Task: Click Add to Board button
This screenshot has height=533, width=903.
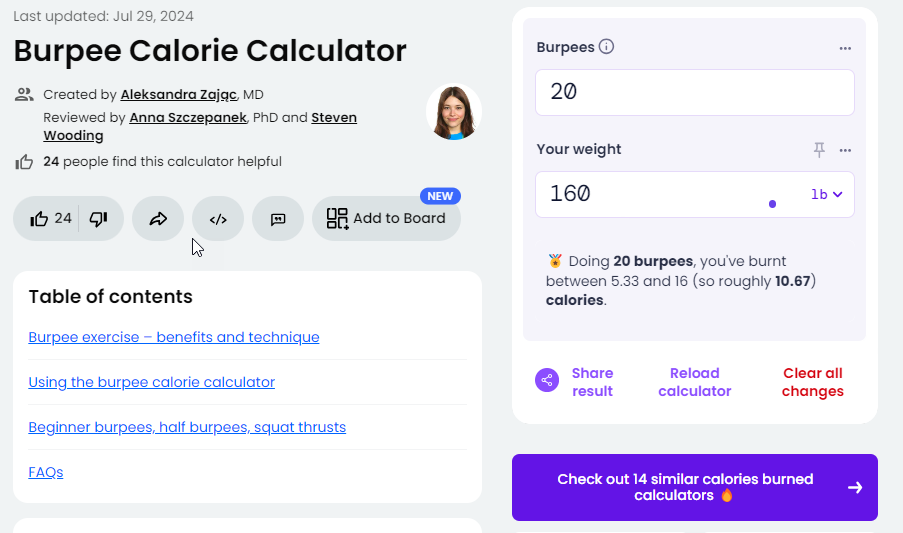Action: pyautogui.click(x=386, y=218)
